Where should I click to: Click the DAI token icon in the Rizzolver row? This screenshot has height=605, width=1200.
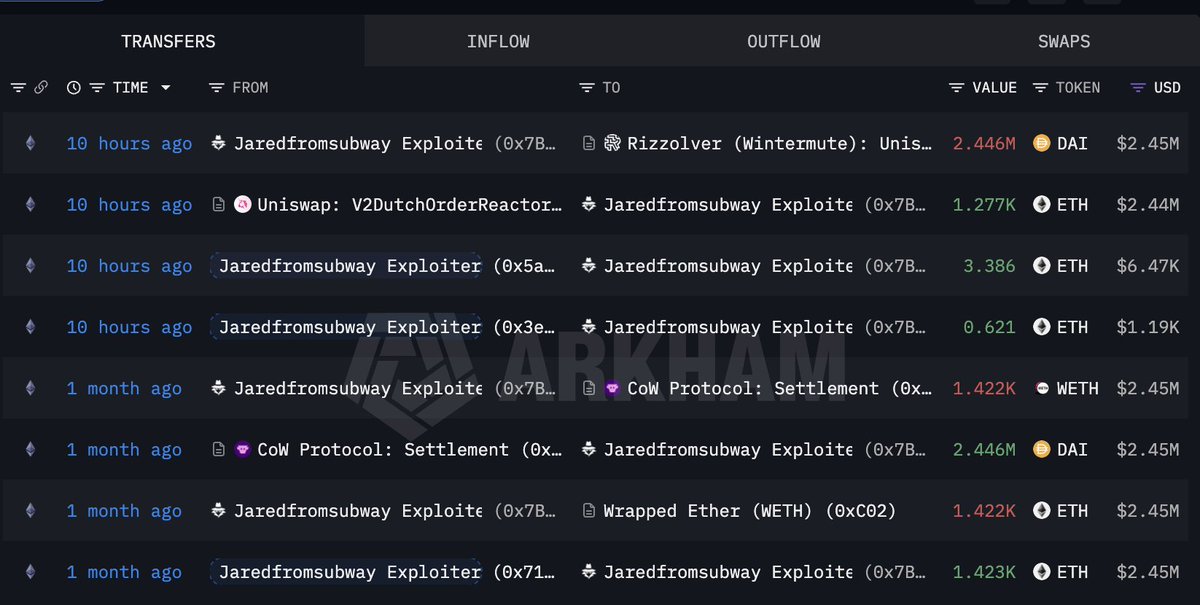tap(1041, 144)
